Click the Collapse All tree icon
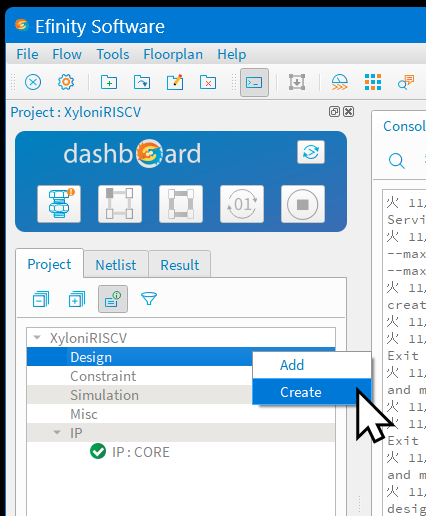Screen dimensions: 426x516 pyautogui.click(x=41, y=299)
